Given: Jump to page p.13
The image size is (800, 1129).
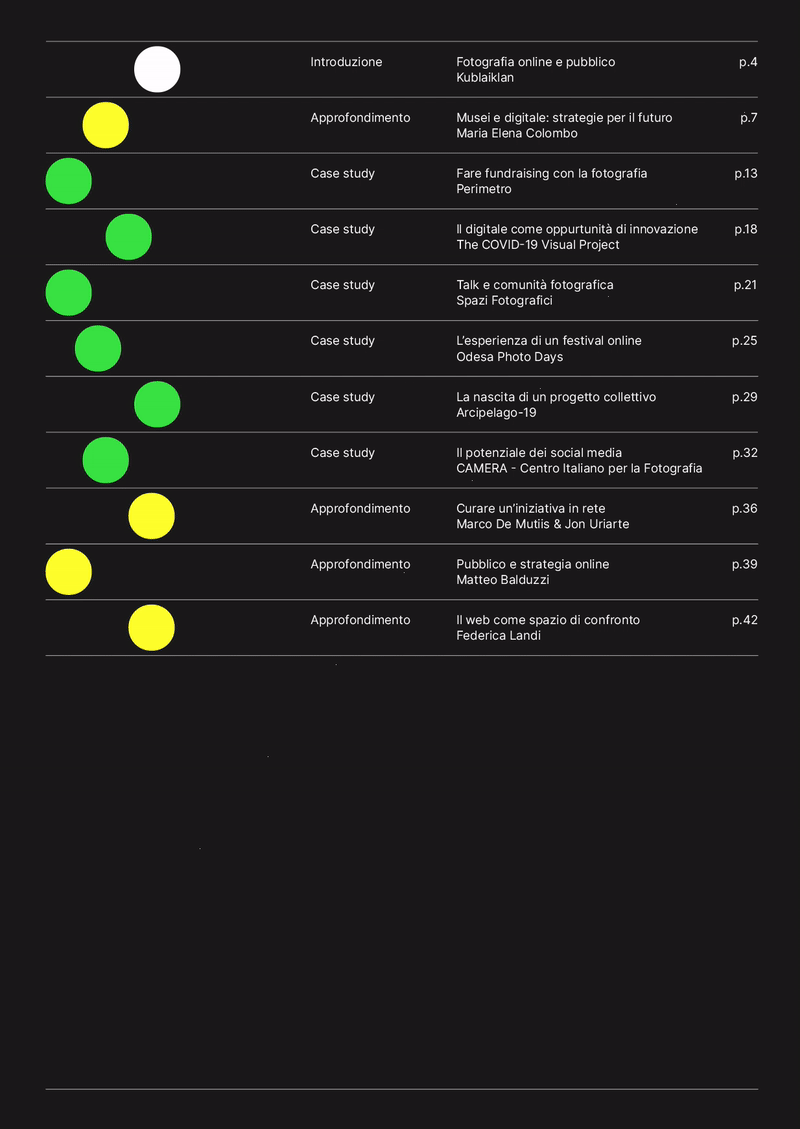Looking at the screenshot, I should tap(745, 174).
